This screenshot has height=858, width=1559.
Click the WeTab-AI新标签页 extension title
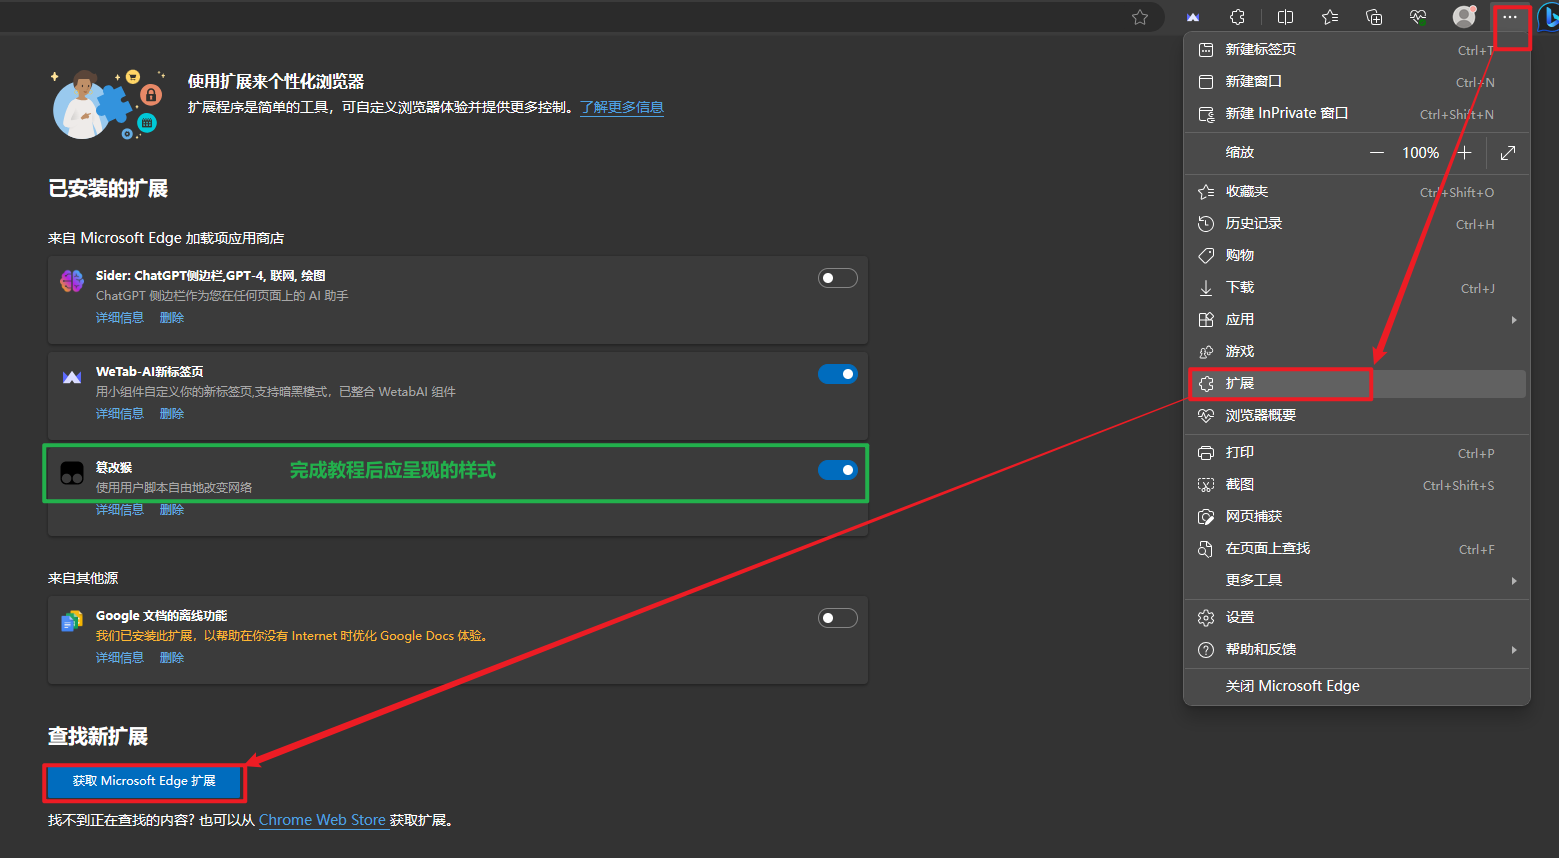click(150, 371)
